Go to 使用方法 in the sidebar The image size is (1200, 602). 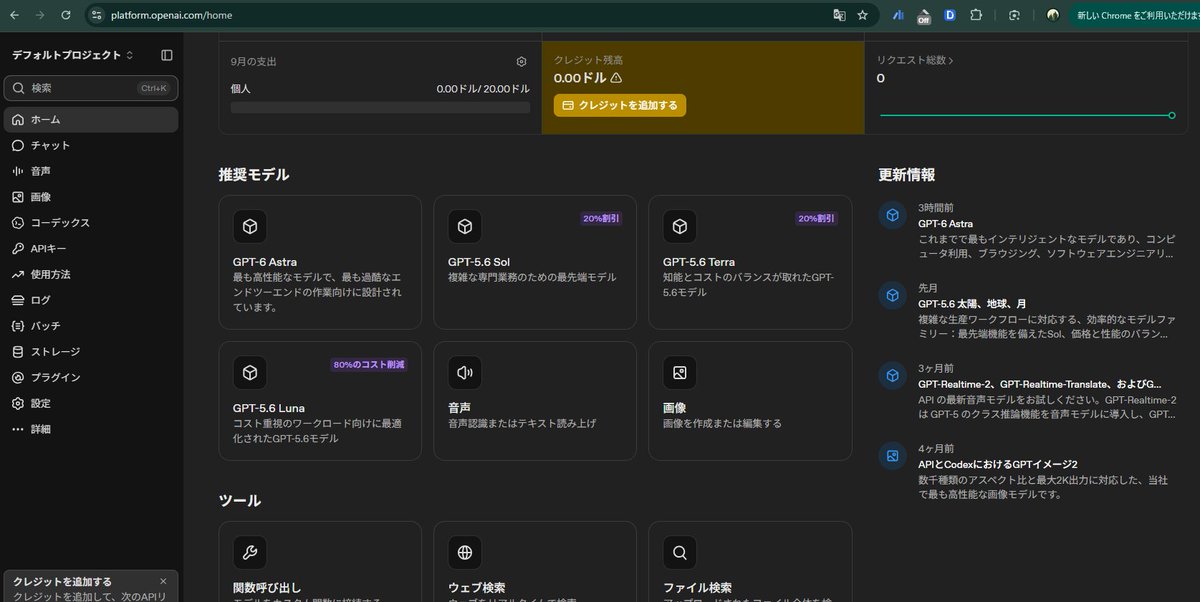[x=91, y=274]
